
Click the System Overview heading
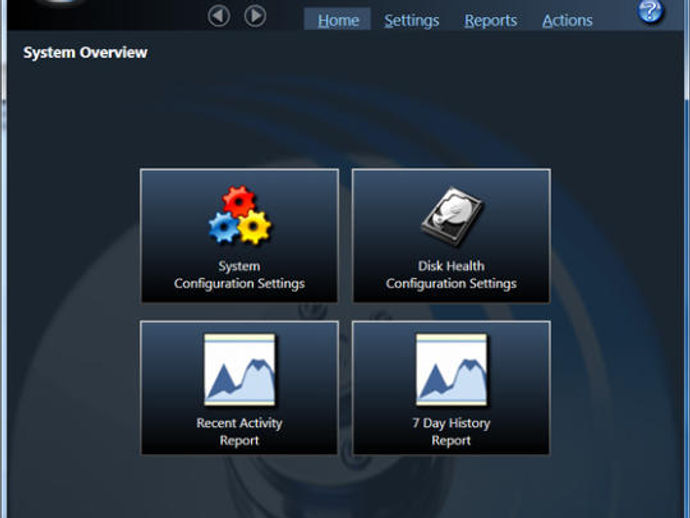click(85, 52)
